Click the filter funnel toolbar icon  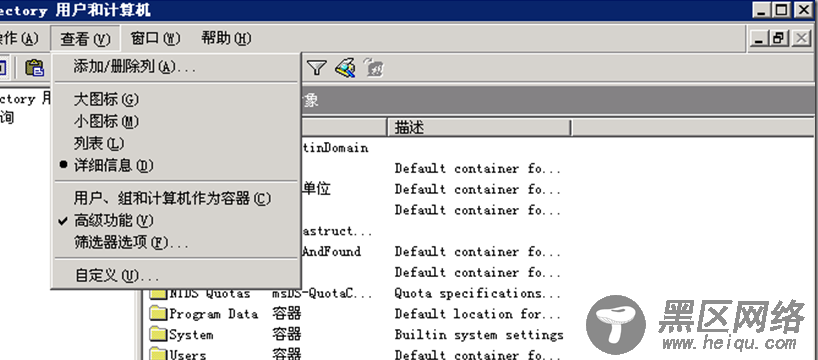click(x=317, y=68)
